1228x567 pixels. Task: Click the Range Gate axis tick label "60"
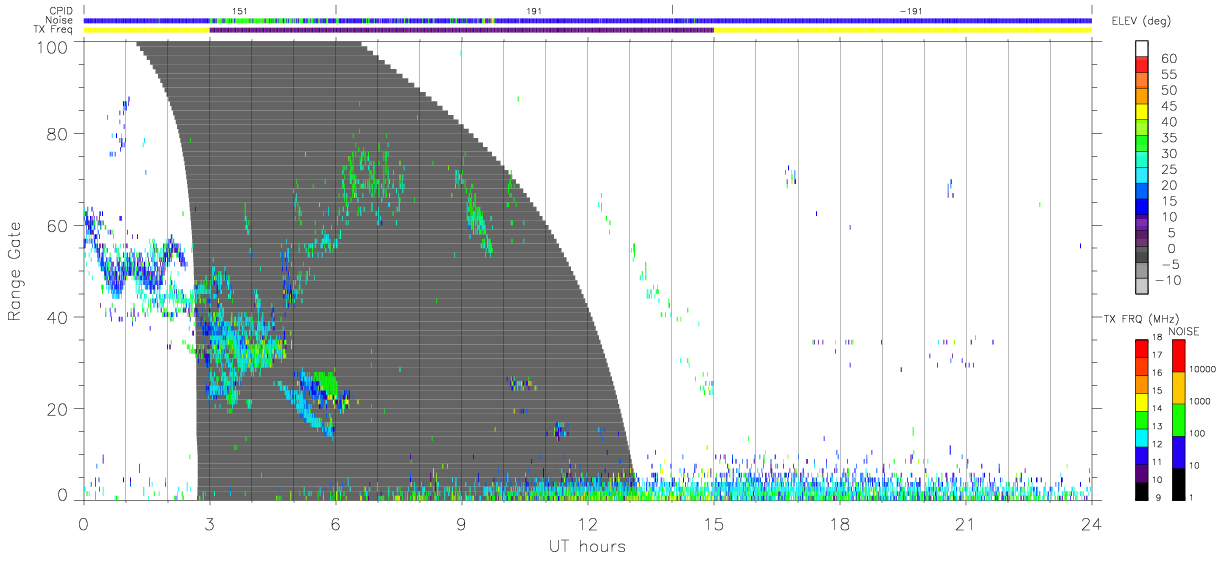point(59,226)
